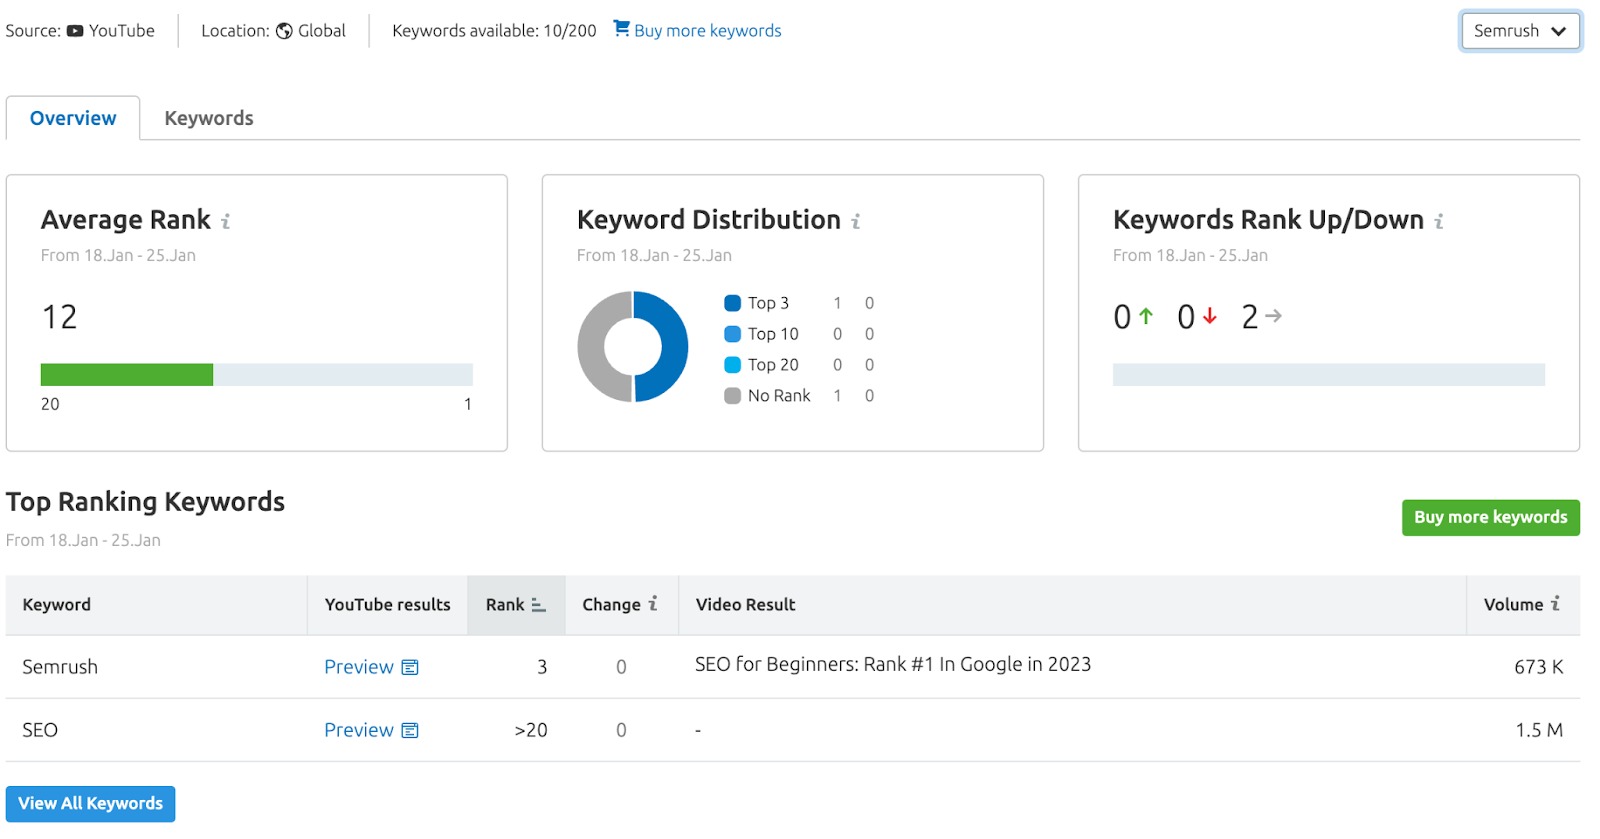Click the View All Keywords button
The height and width of the screenshot is (839, 1600).
point(90,804)
